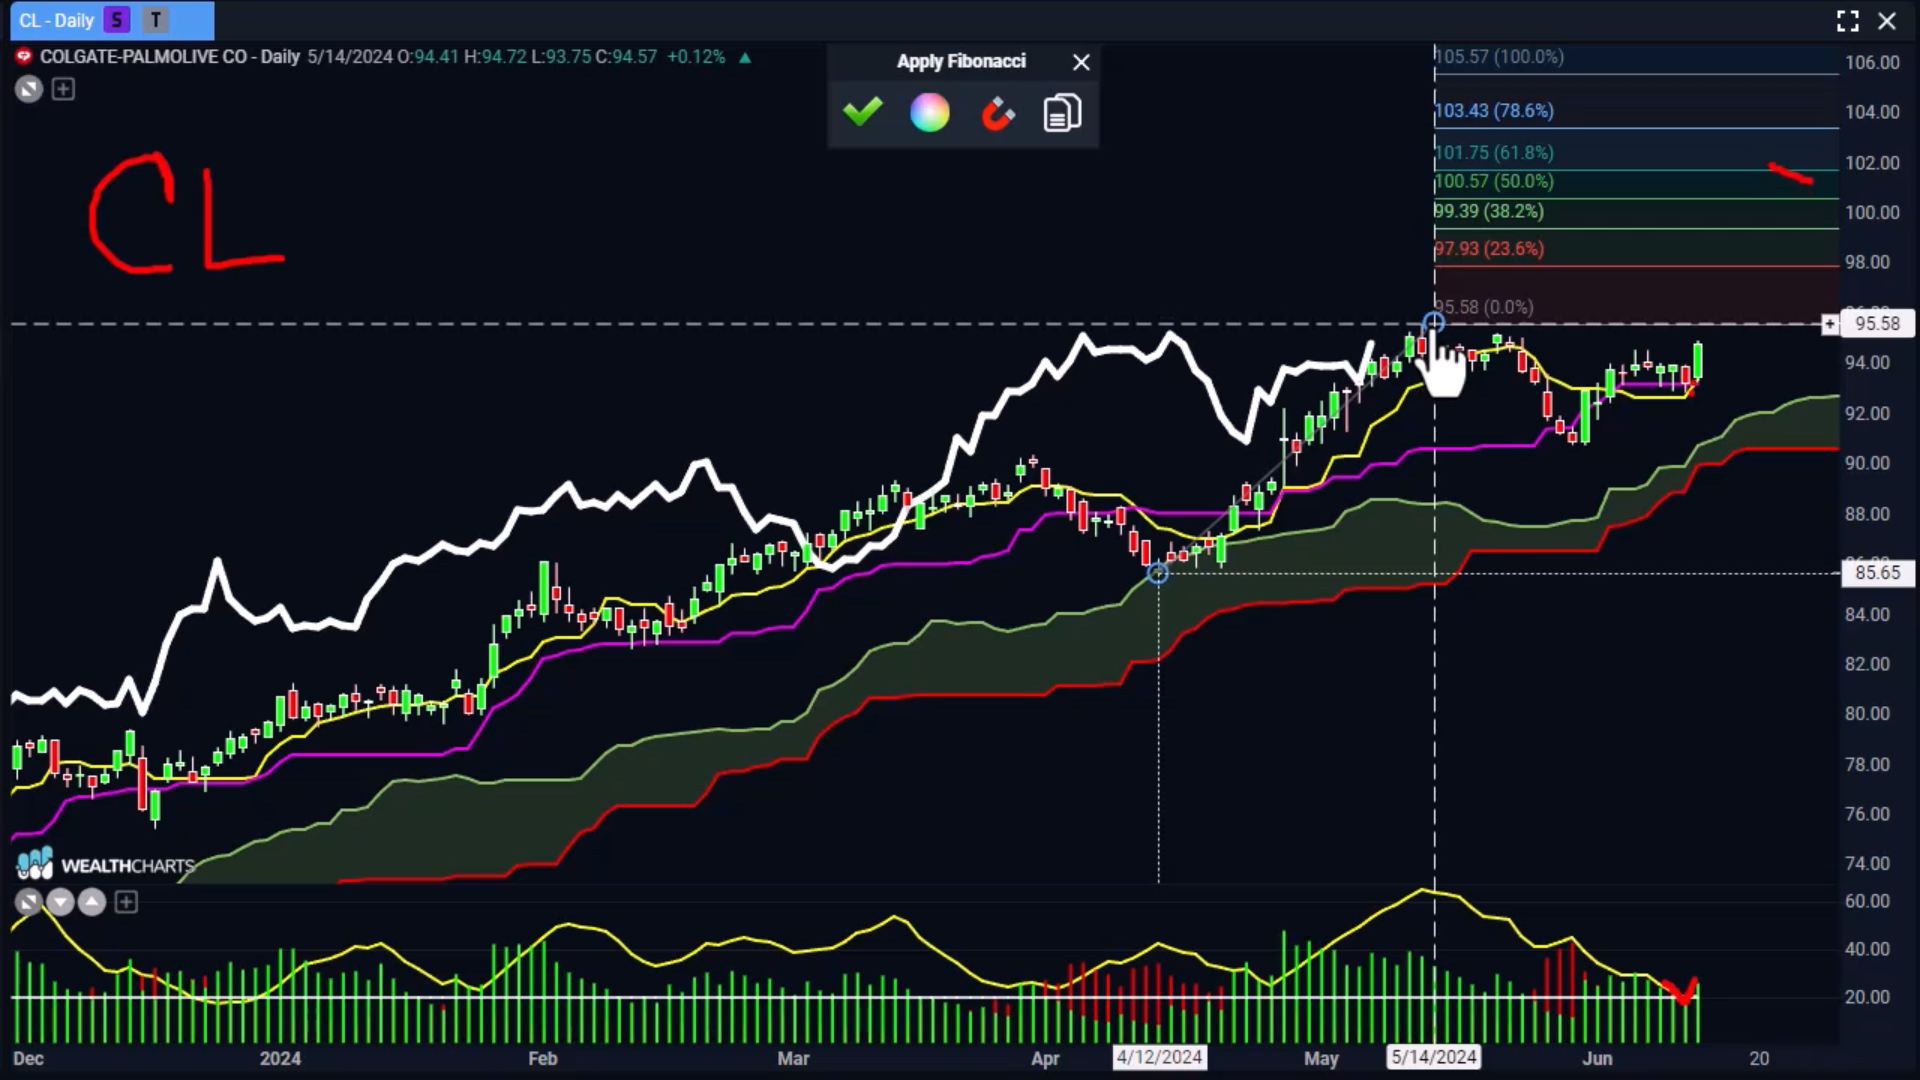Image resolution: width=1920 pixels, height=1080 pixels.
Task: Toggle the red magnet snap tool
Action: click(997, 113)
